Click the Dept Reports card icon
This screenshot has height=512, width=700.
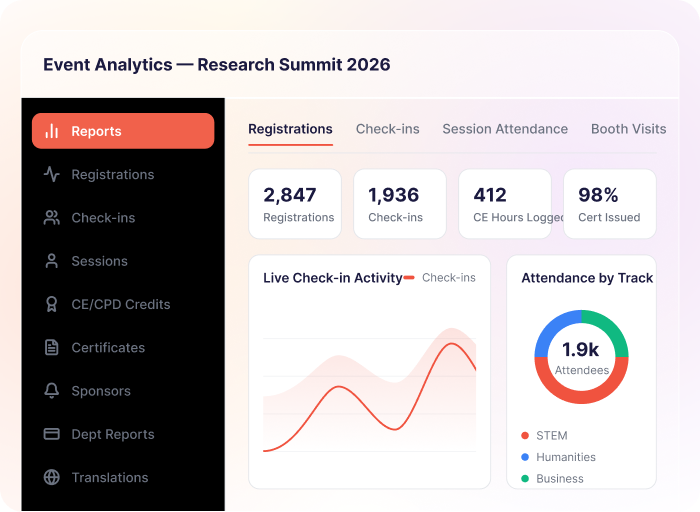coord(52,434)
